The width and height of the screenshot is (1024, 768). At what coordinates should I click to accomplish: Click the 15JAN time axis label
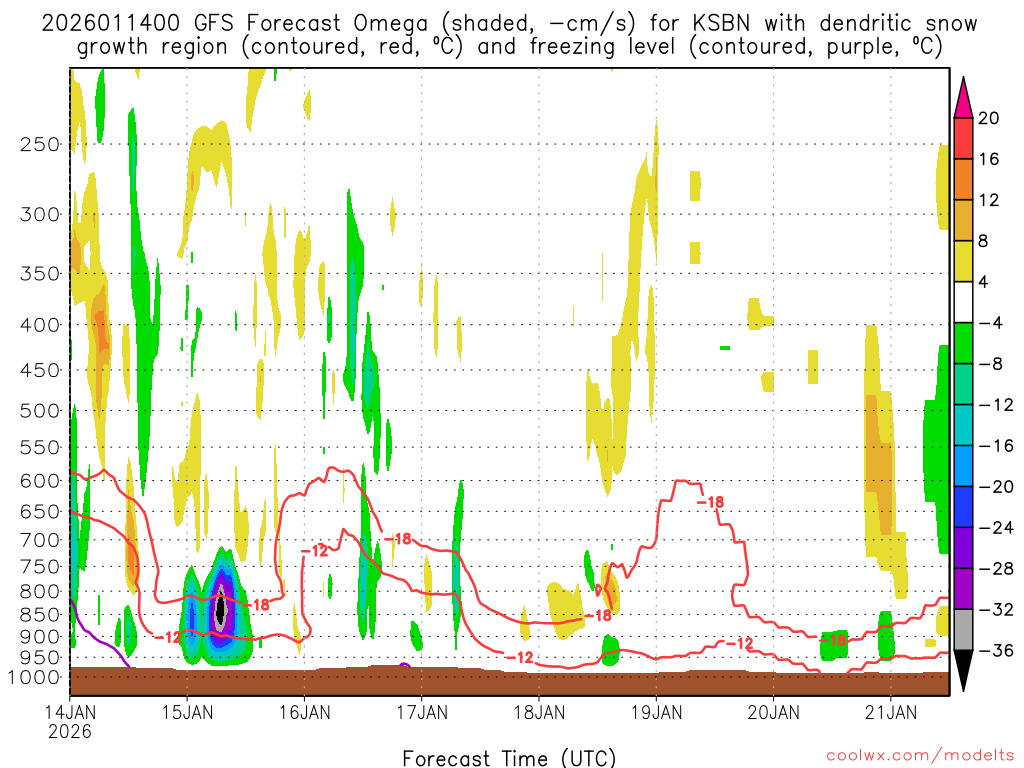click(x=187, y=712)
